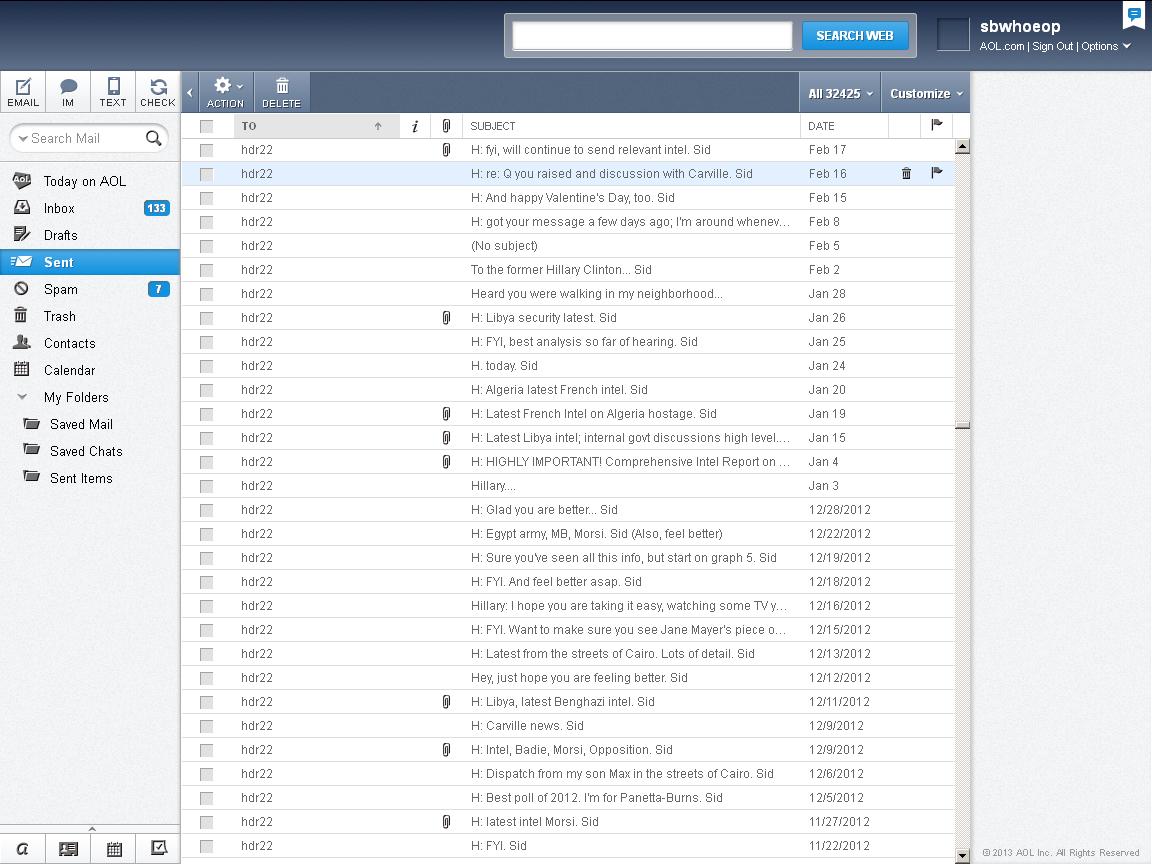Click the TEXT phone icon
Viewport: 1152px width, 864px height.
[113, 92]
